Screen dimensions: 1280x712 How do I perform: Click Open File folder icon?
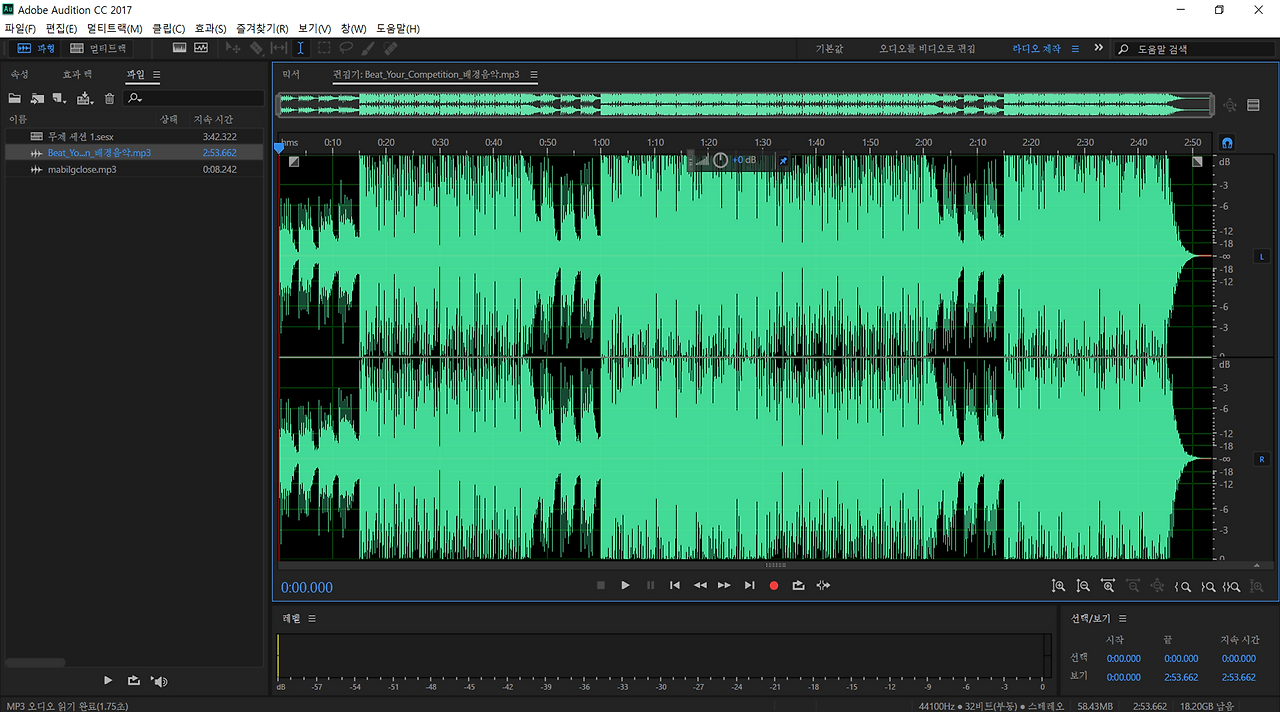click(15, 98)
